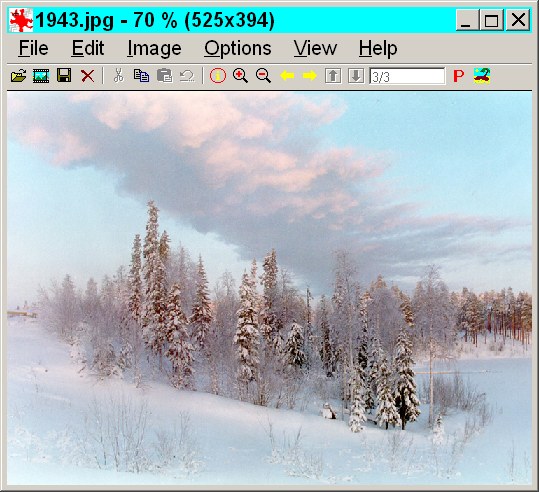This screenshot has width=539, height=492.
Task: Cut selection using the scissors icon
Action: pyautogui.click(x=119, y=75)
